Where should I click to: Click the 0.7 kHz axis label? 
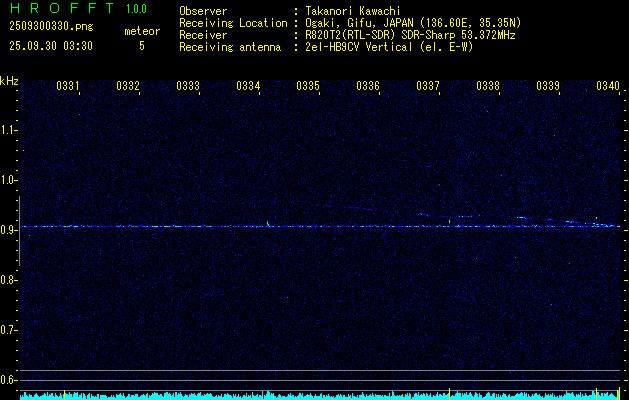[x=8, y=330]
